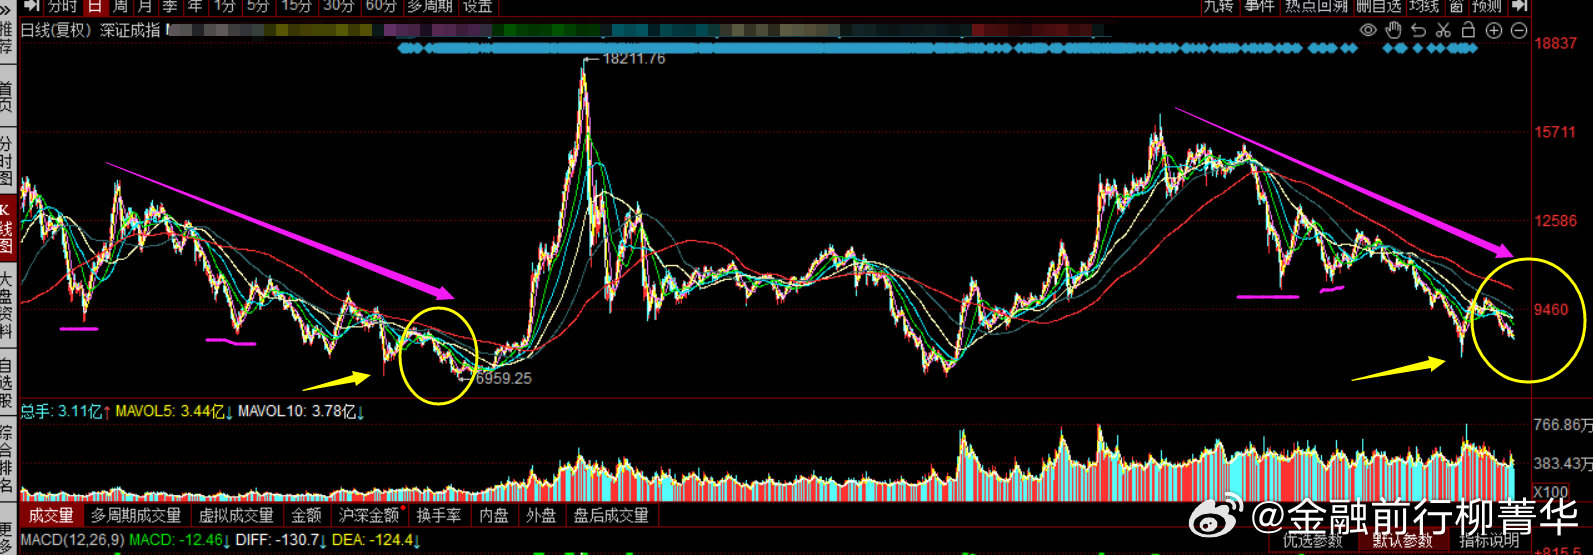Select the 60分 period tab
Screen dimensions: 1593x555
click(x=381, y=6)
